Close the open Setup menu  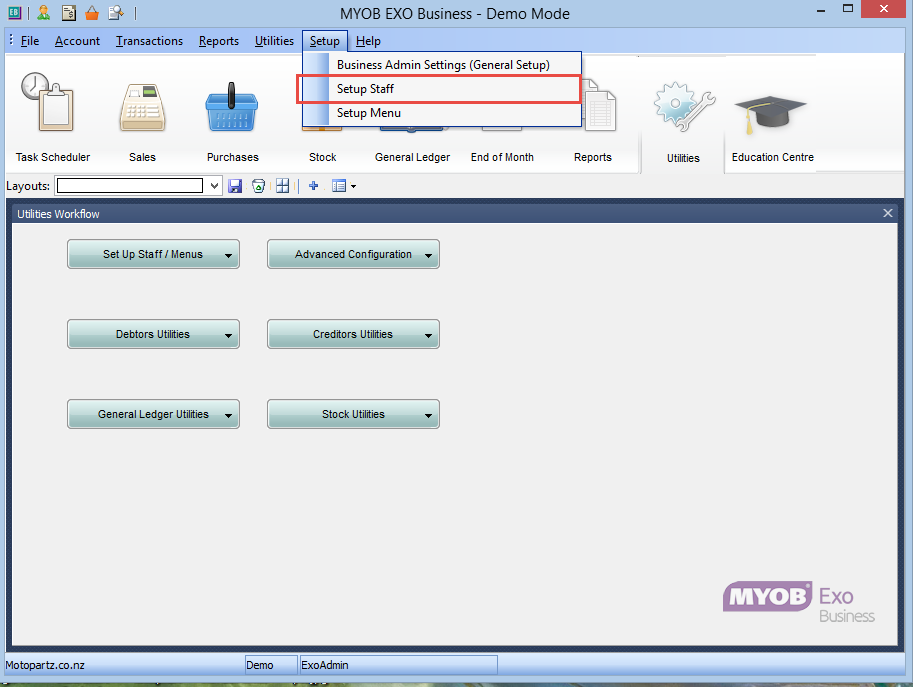(x=324, y=41)
